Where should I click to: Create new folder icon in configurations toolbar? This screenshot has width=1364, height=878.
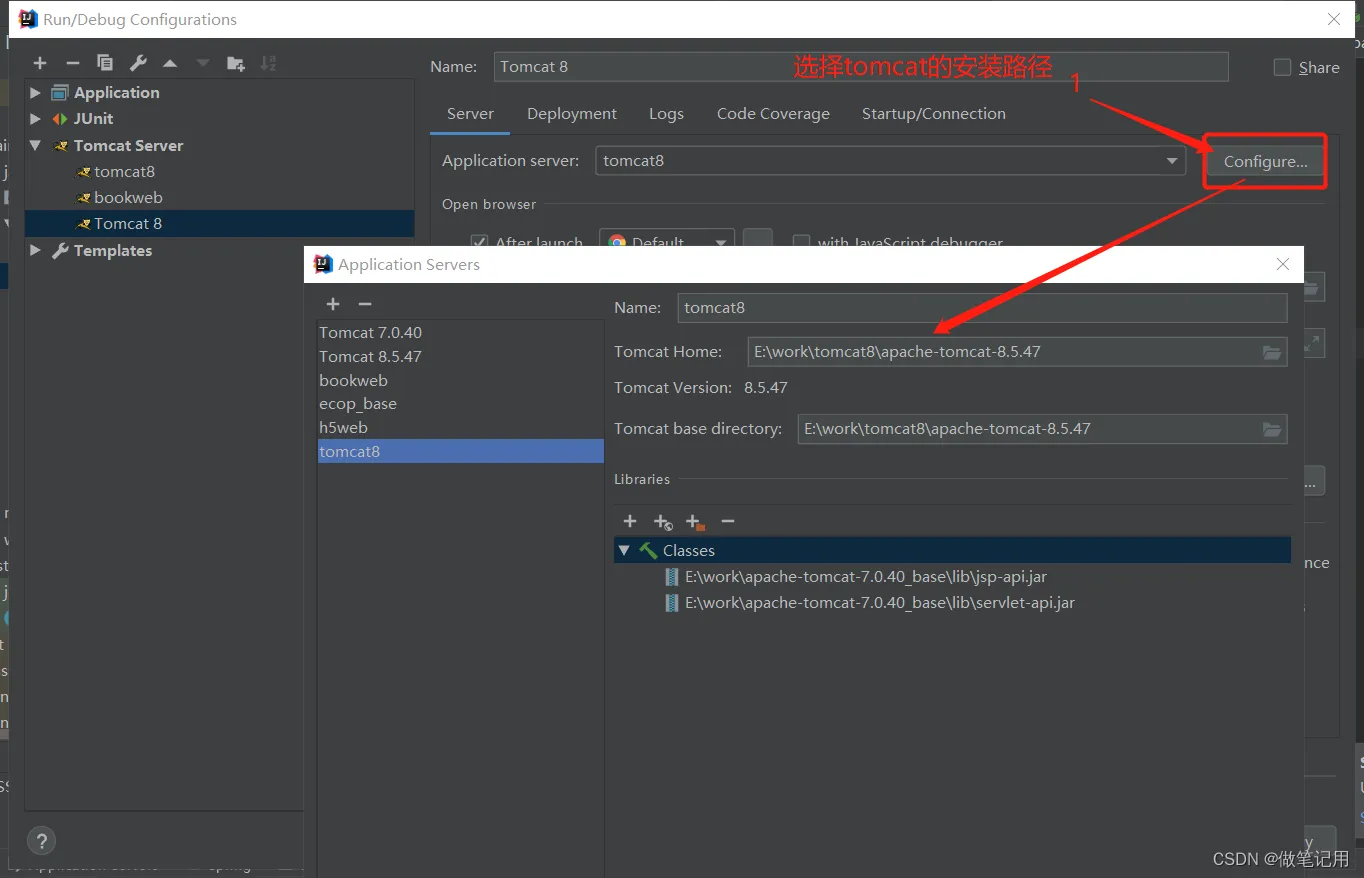(236, 63)
